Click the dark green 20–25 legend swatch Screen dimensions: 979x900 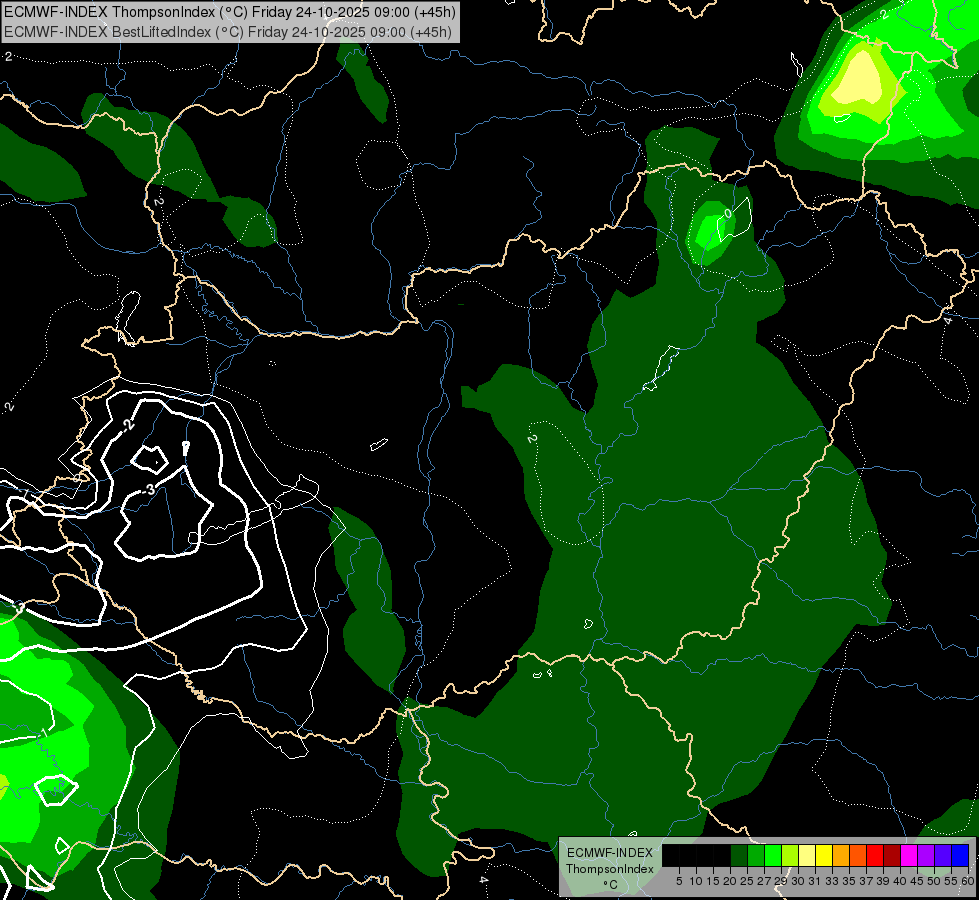pyautogui.click(x=739, y=855)
